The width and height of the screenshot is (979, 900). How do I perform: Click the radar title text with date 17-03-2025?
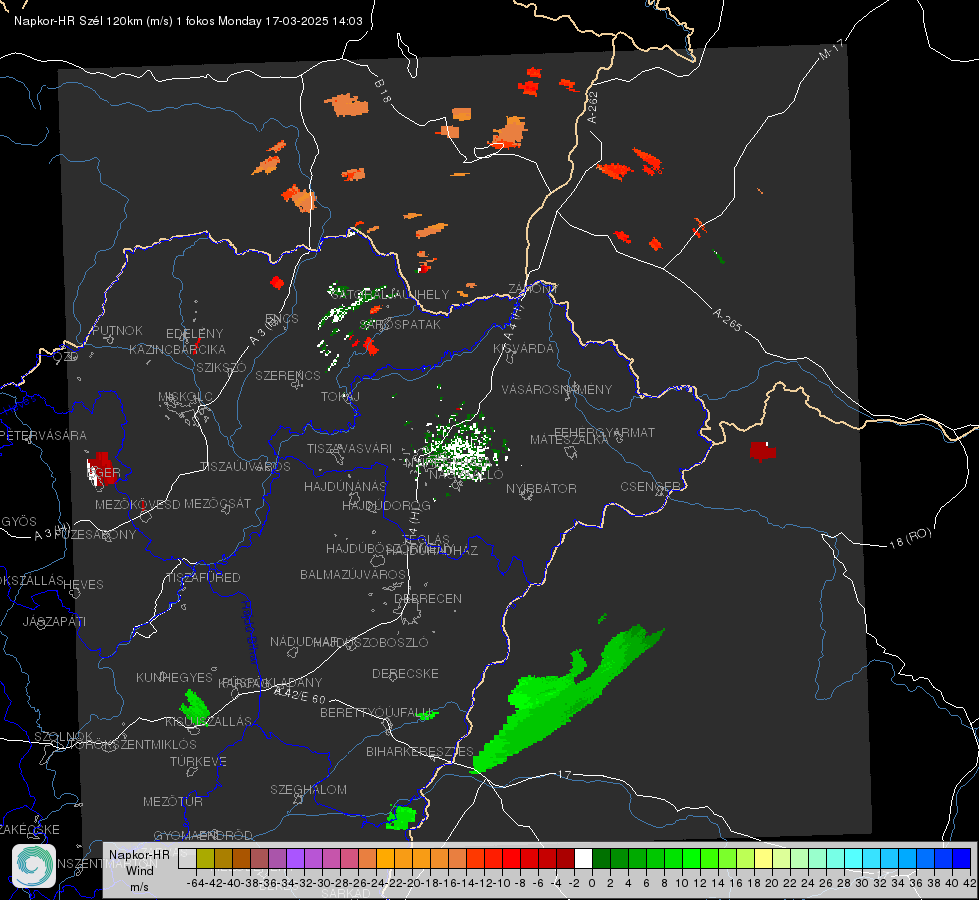[x=188, y=21]
